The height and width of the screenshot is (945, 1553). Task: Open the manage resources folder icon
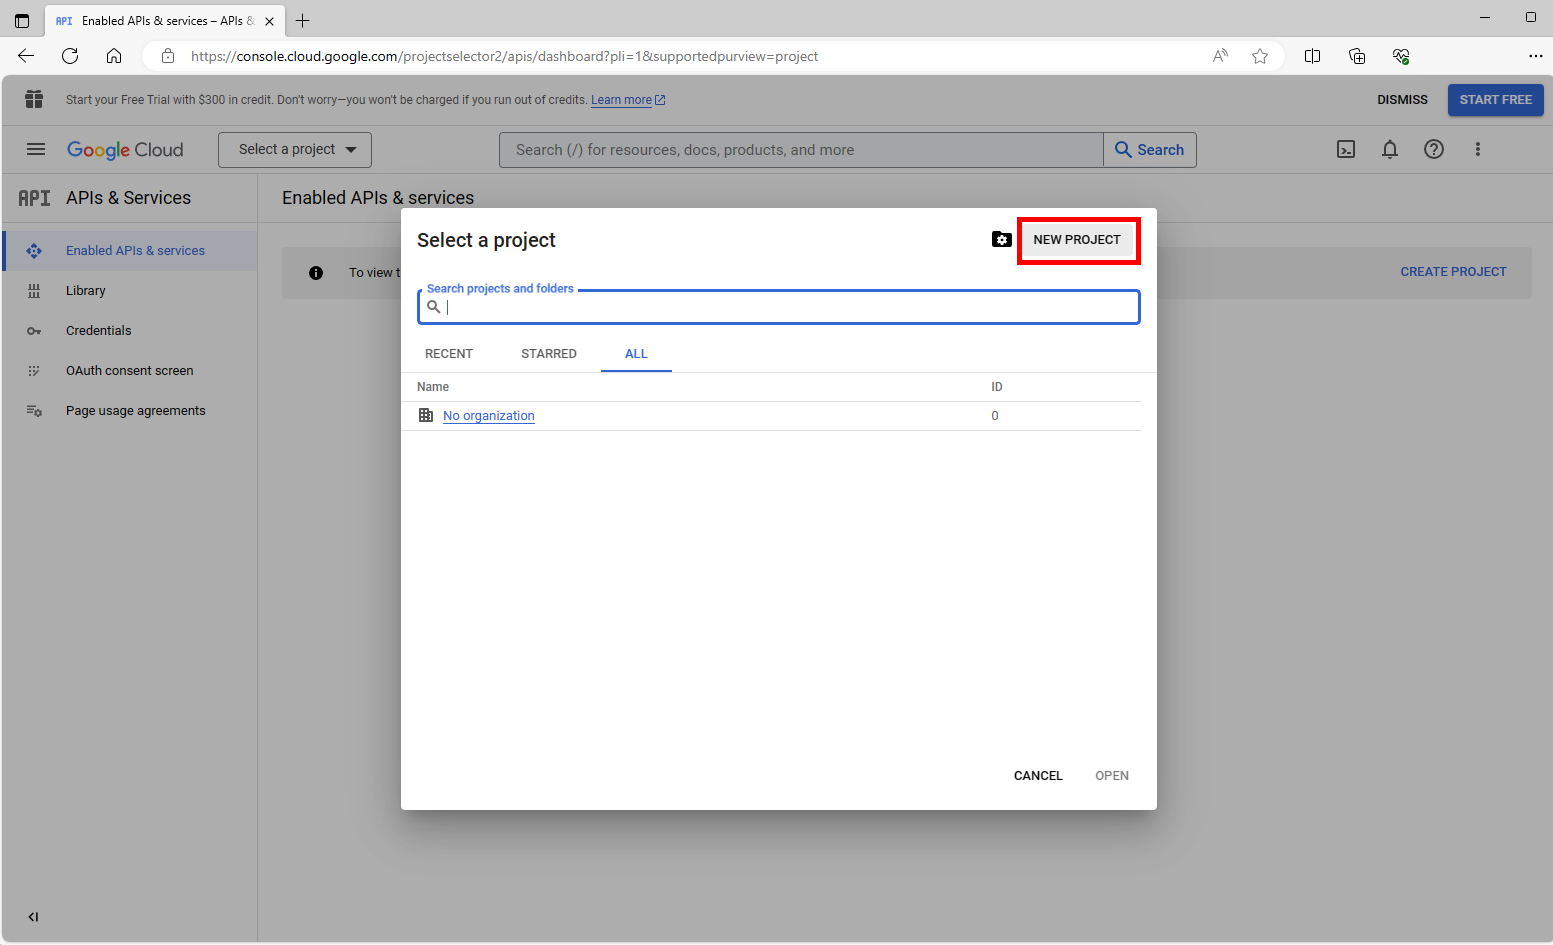[x=1001, y=239]
